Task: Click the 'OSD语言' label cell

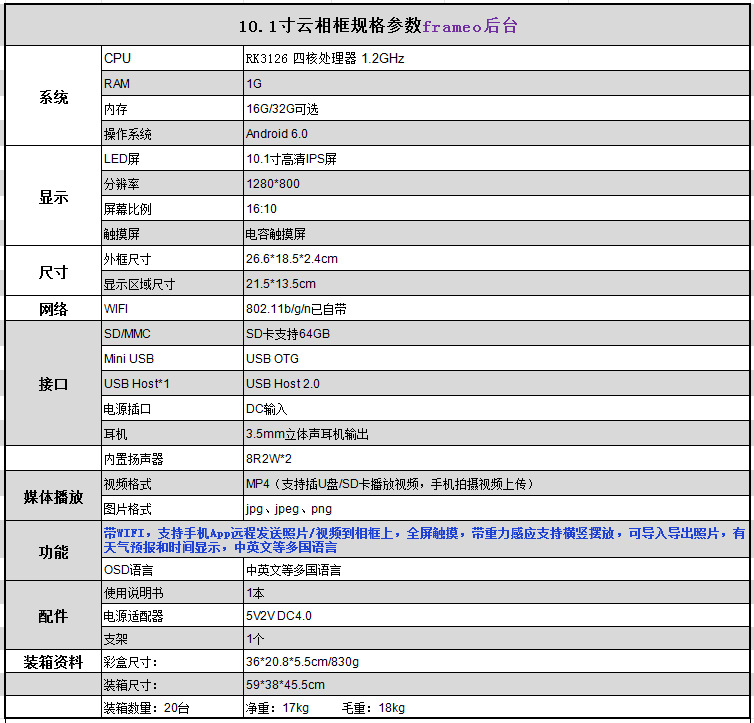Action: pyautogui.click(x=172, y=569)
